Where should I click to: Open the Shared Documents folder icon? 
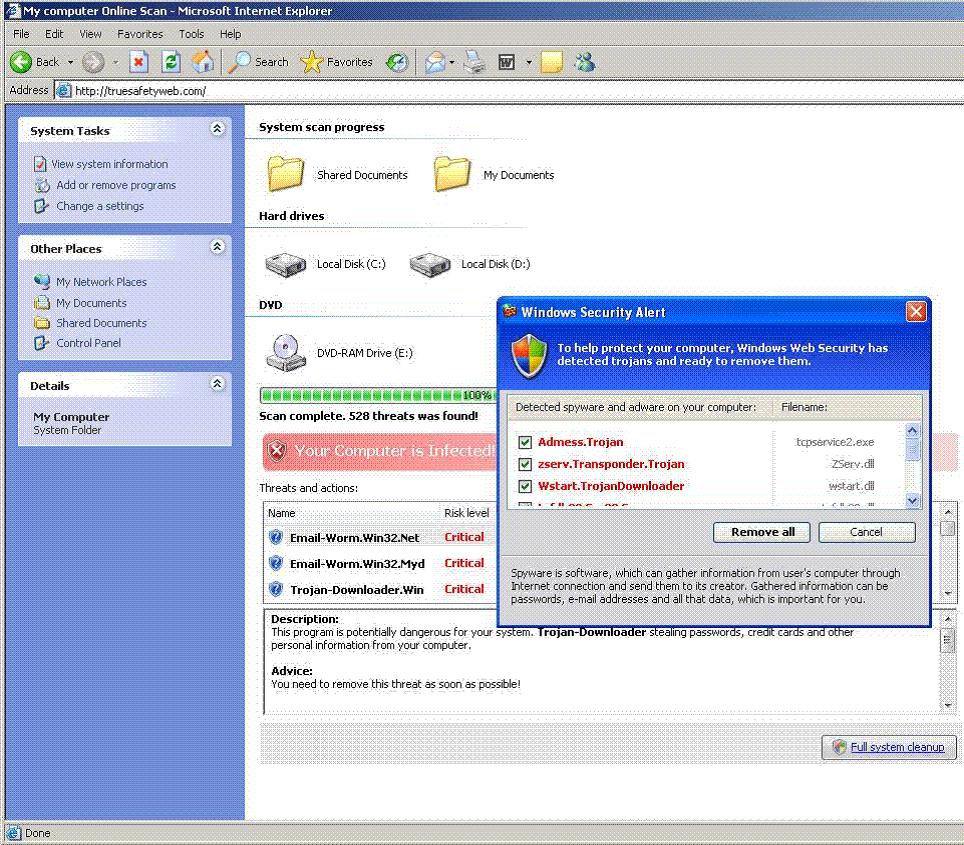pos(286,174)
